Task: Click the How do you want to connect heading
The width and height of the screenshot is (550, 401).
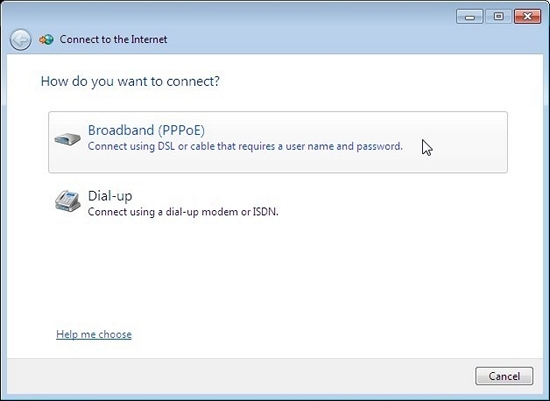Action: click(x=130, y=81)
